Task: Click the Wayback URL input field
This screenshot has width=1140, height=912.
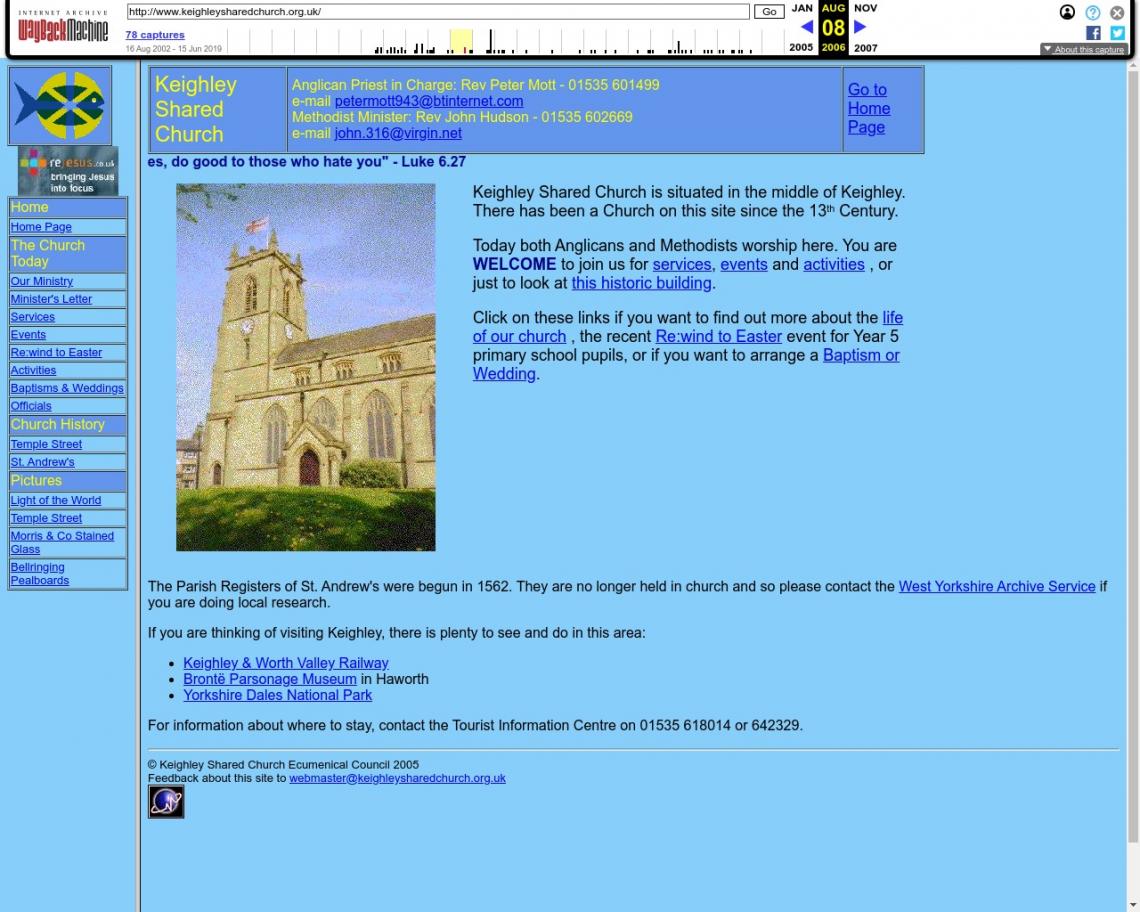Action: [x=438, y=12]
